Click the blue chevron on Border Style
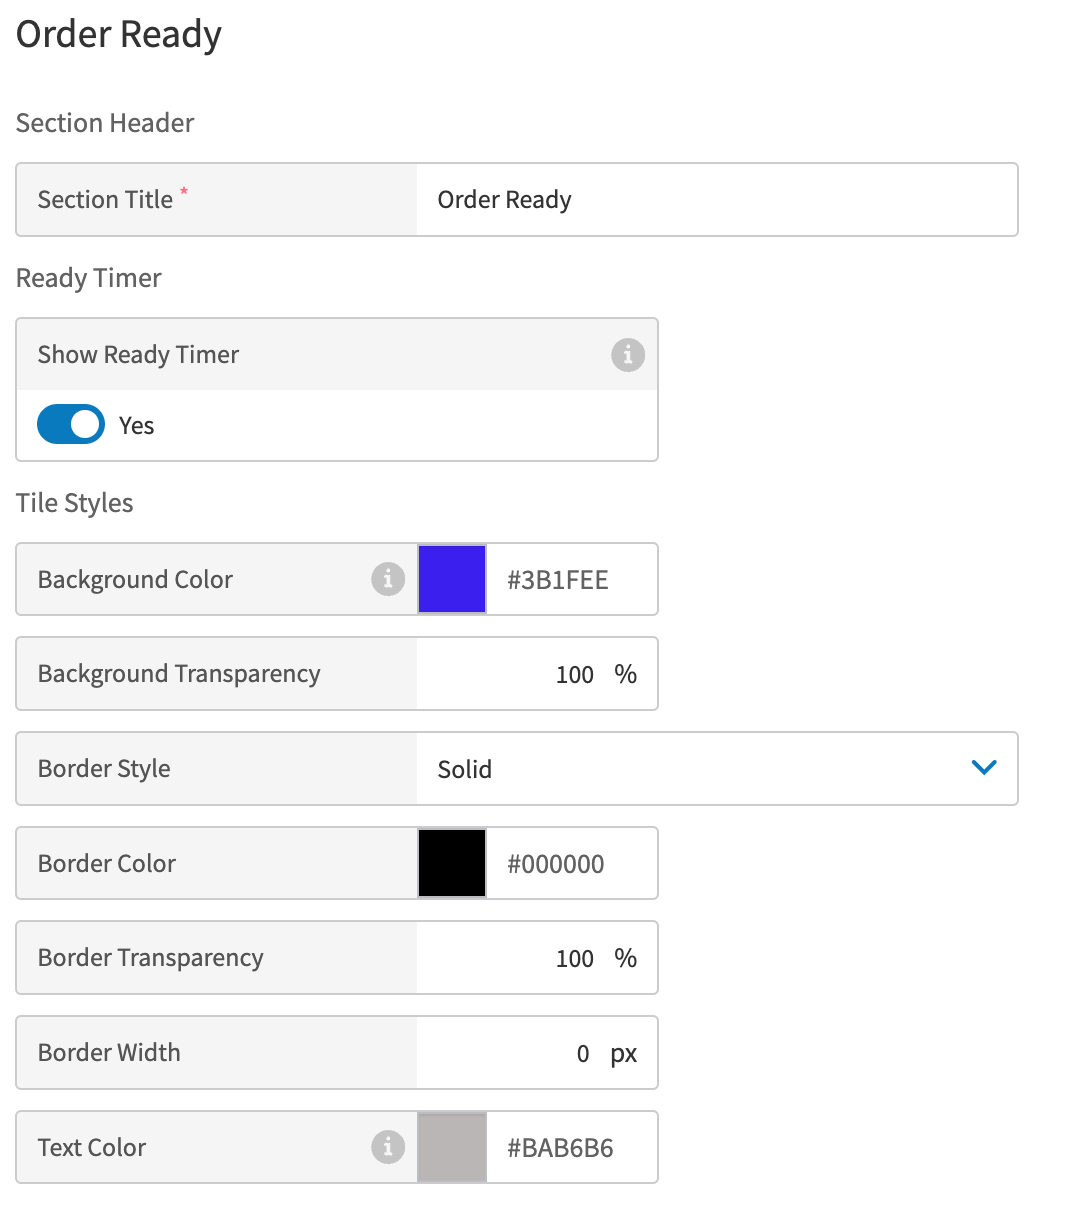The width and height of the screenshot is (1068, 1230). pos(984,768)
